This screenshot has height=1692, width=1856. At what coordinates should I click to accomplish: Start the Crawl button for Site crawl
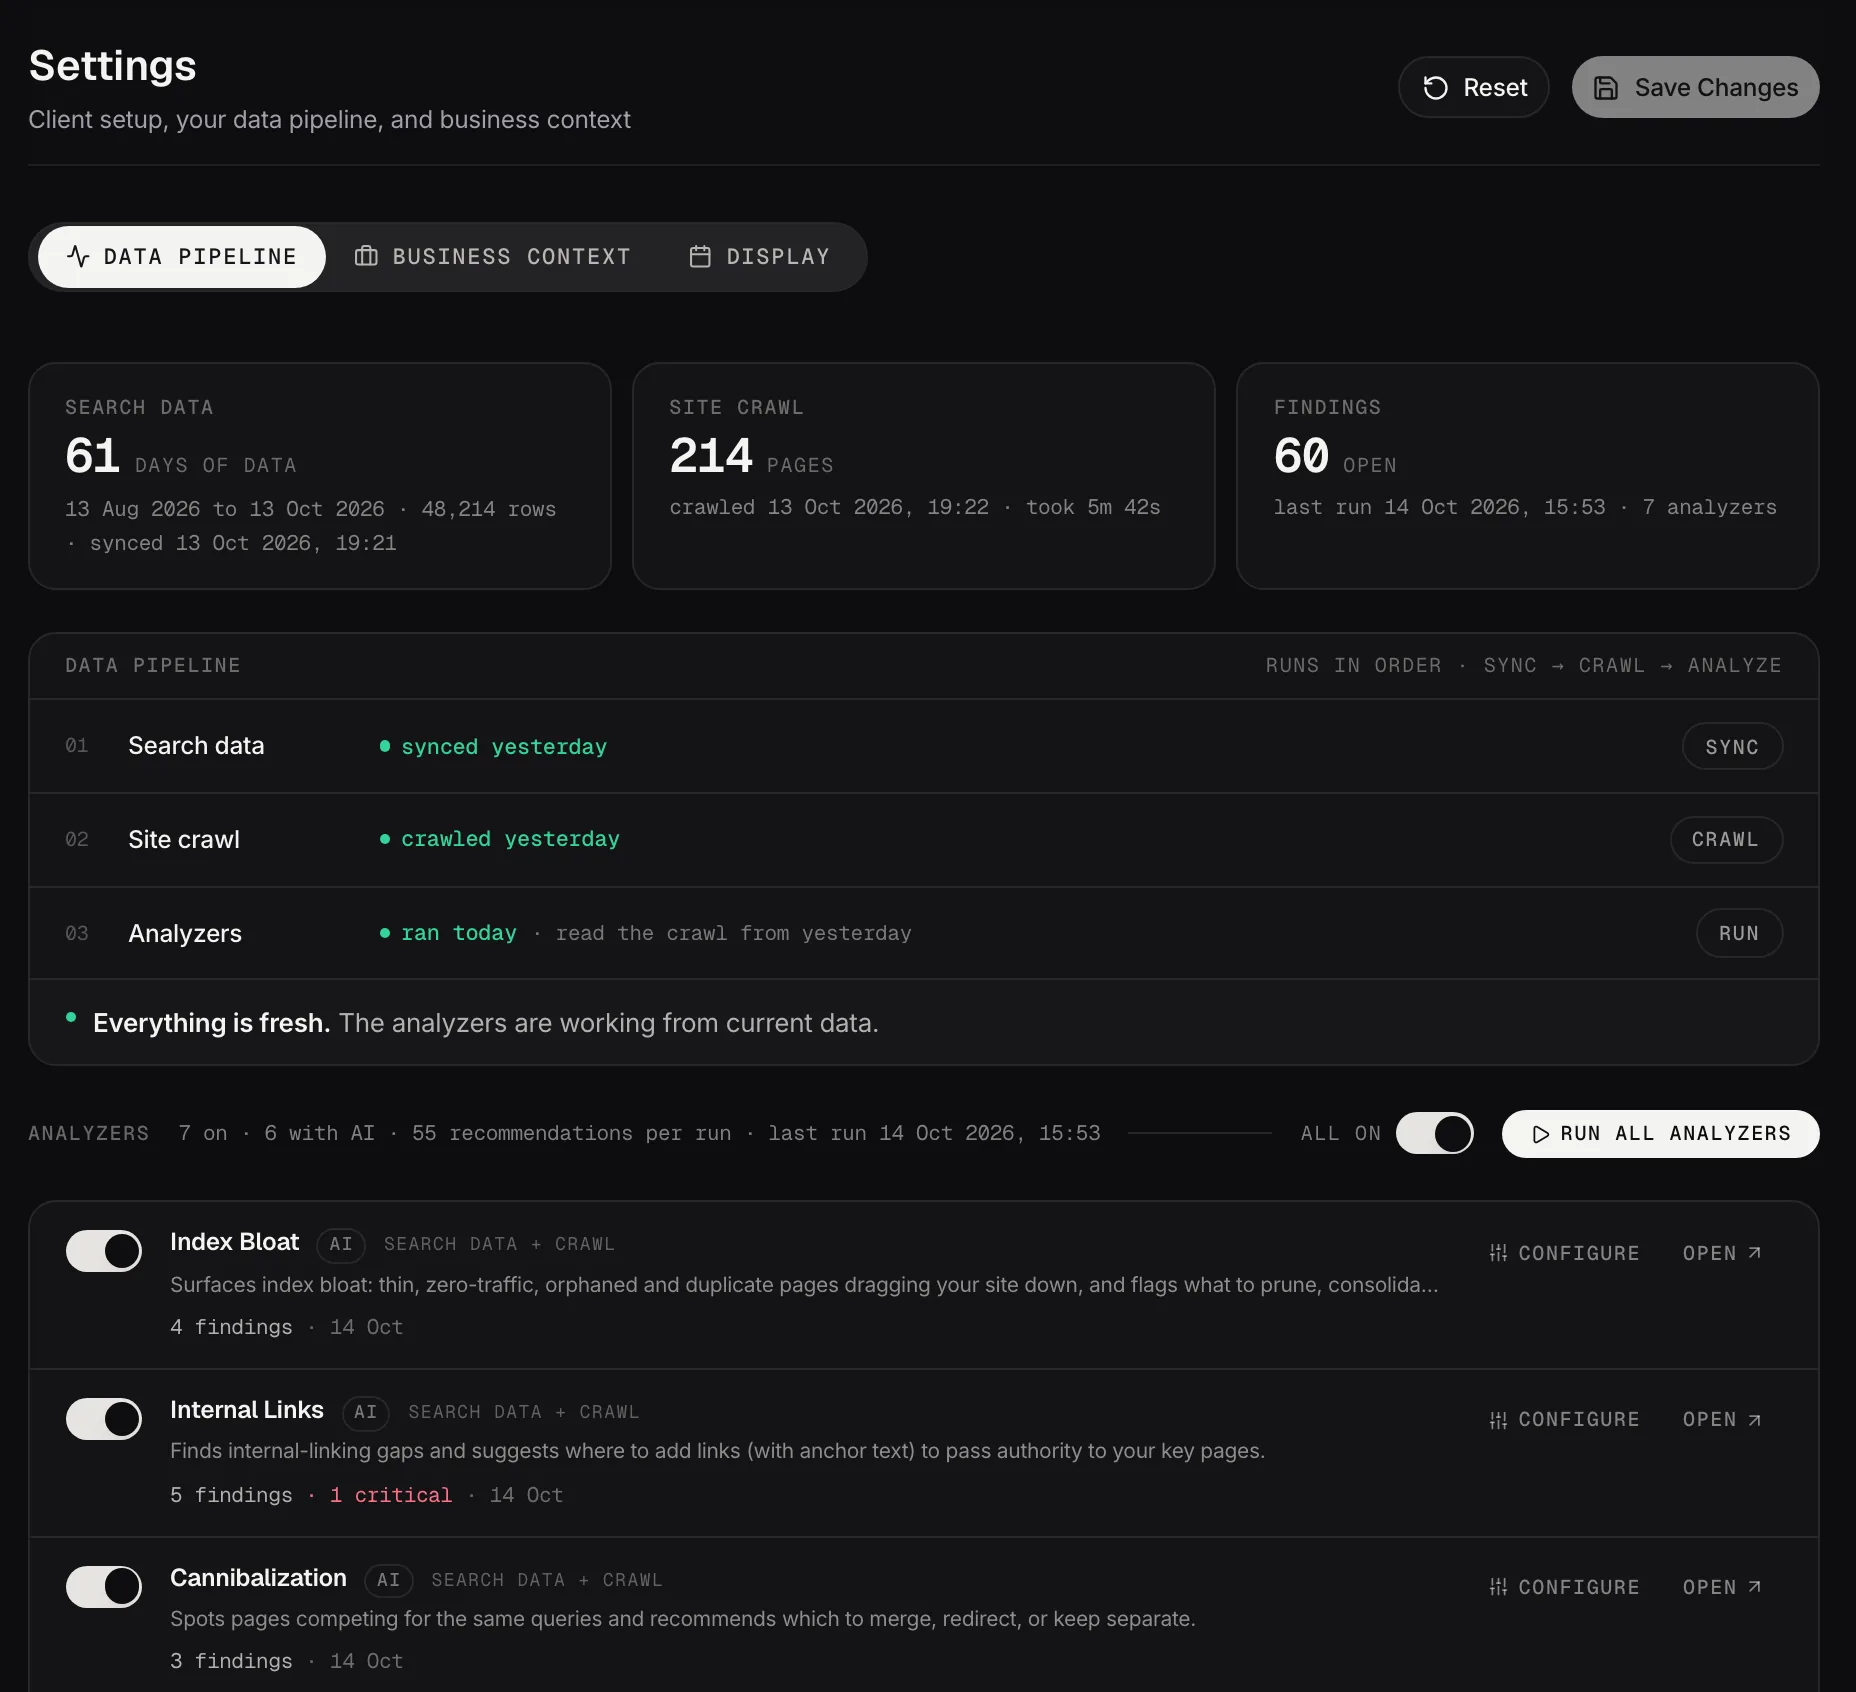(1726, 840)
